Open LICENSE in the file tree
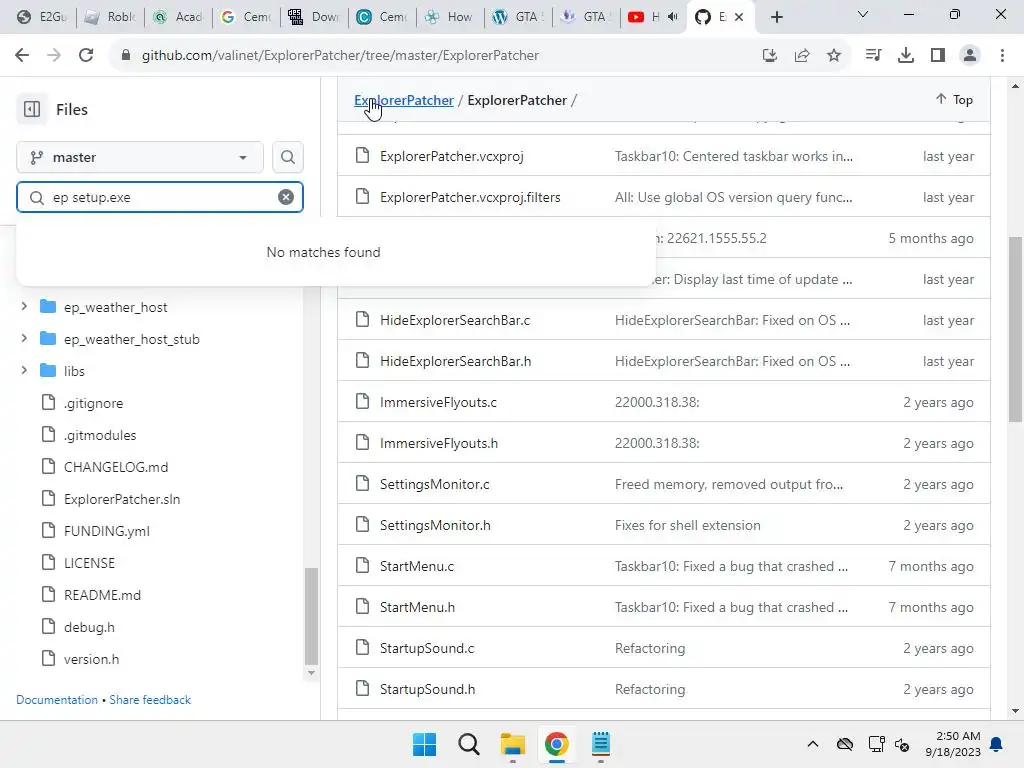 [x=89, y=563]
